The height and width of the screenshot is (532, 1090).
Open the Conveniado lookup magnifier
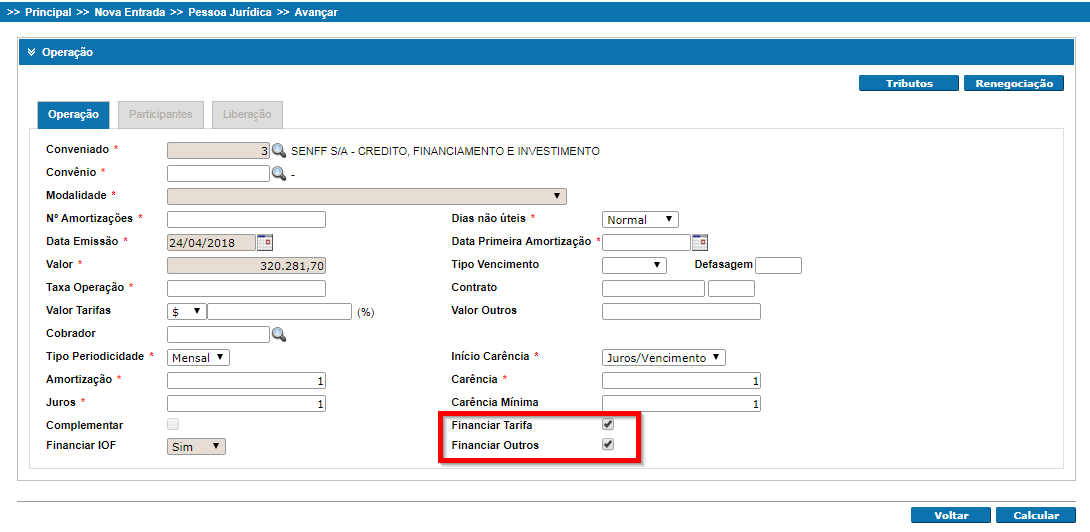click(x=279, y=150)
